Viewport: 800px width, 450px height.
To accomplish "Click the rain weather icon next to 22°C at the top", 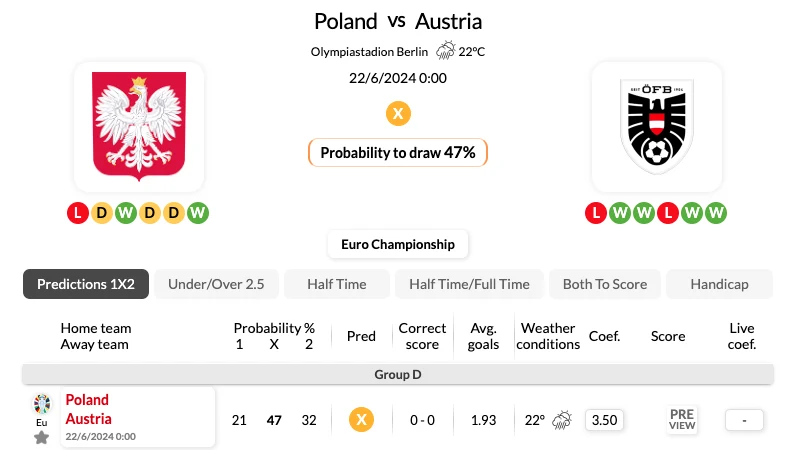I will point(445,51).
